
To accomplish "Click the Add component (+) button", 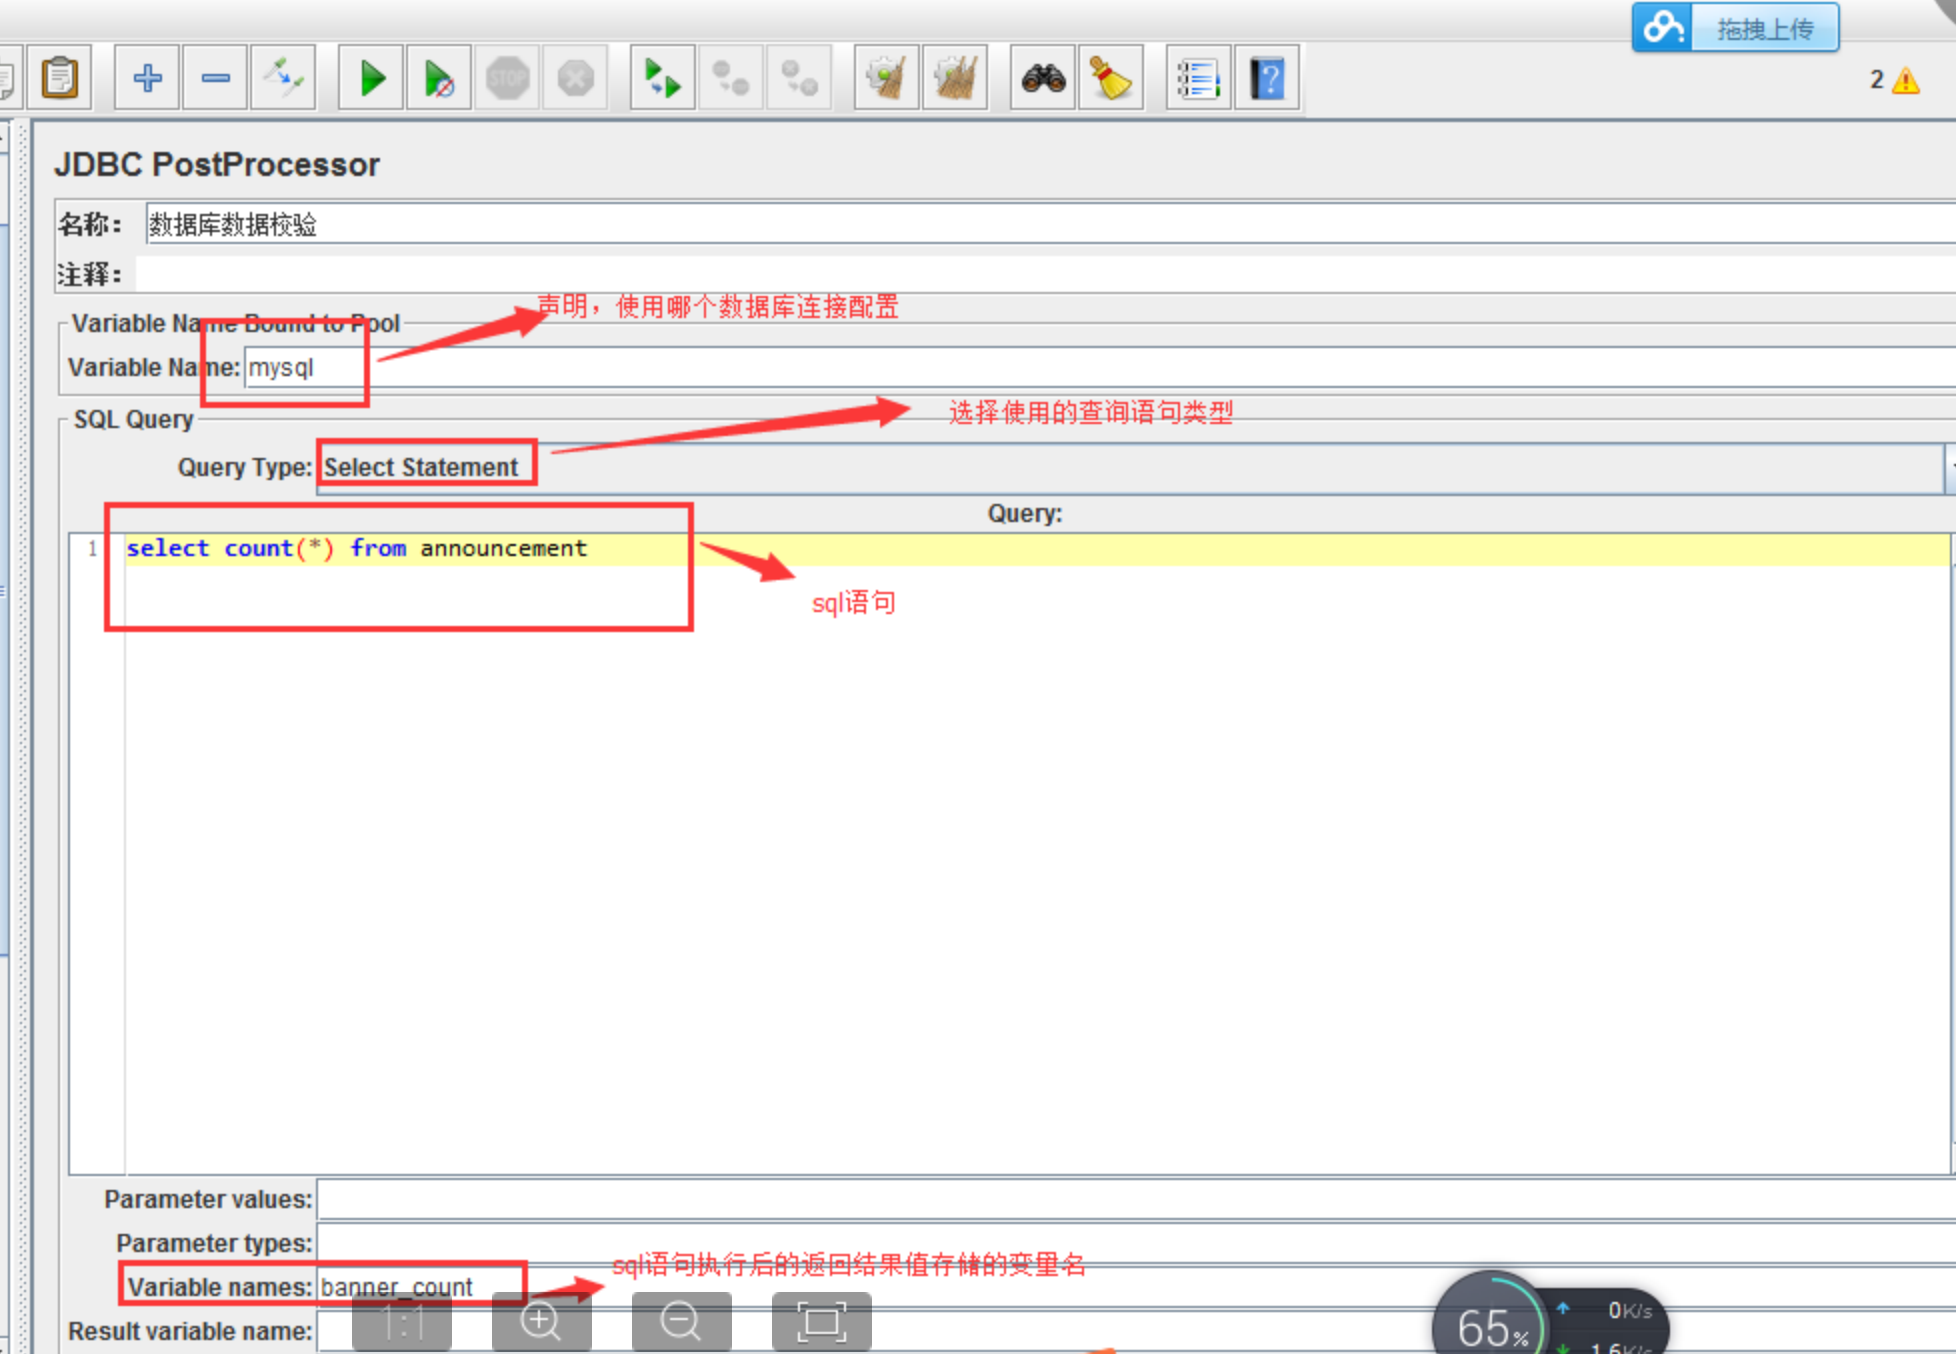I will [146, 76].
